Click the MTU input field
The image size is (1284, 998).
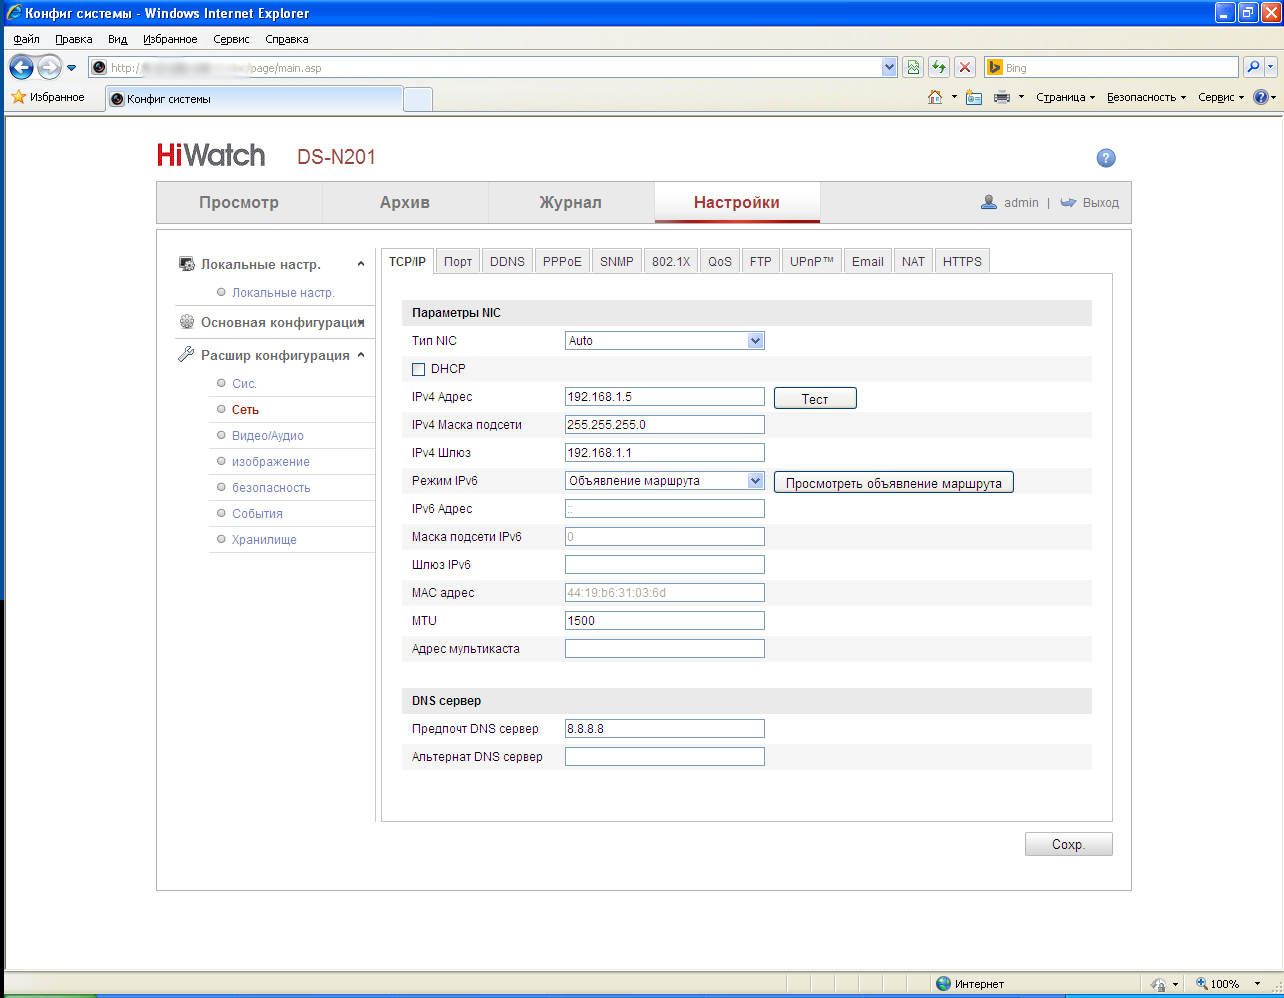click(665, 621)
